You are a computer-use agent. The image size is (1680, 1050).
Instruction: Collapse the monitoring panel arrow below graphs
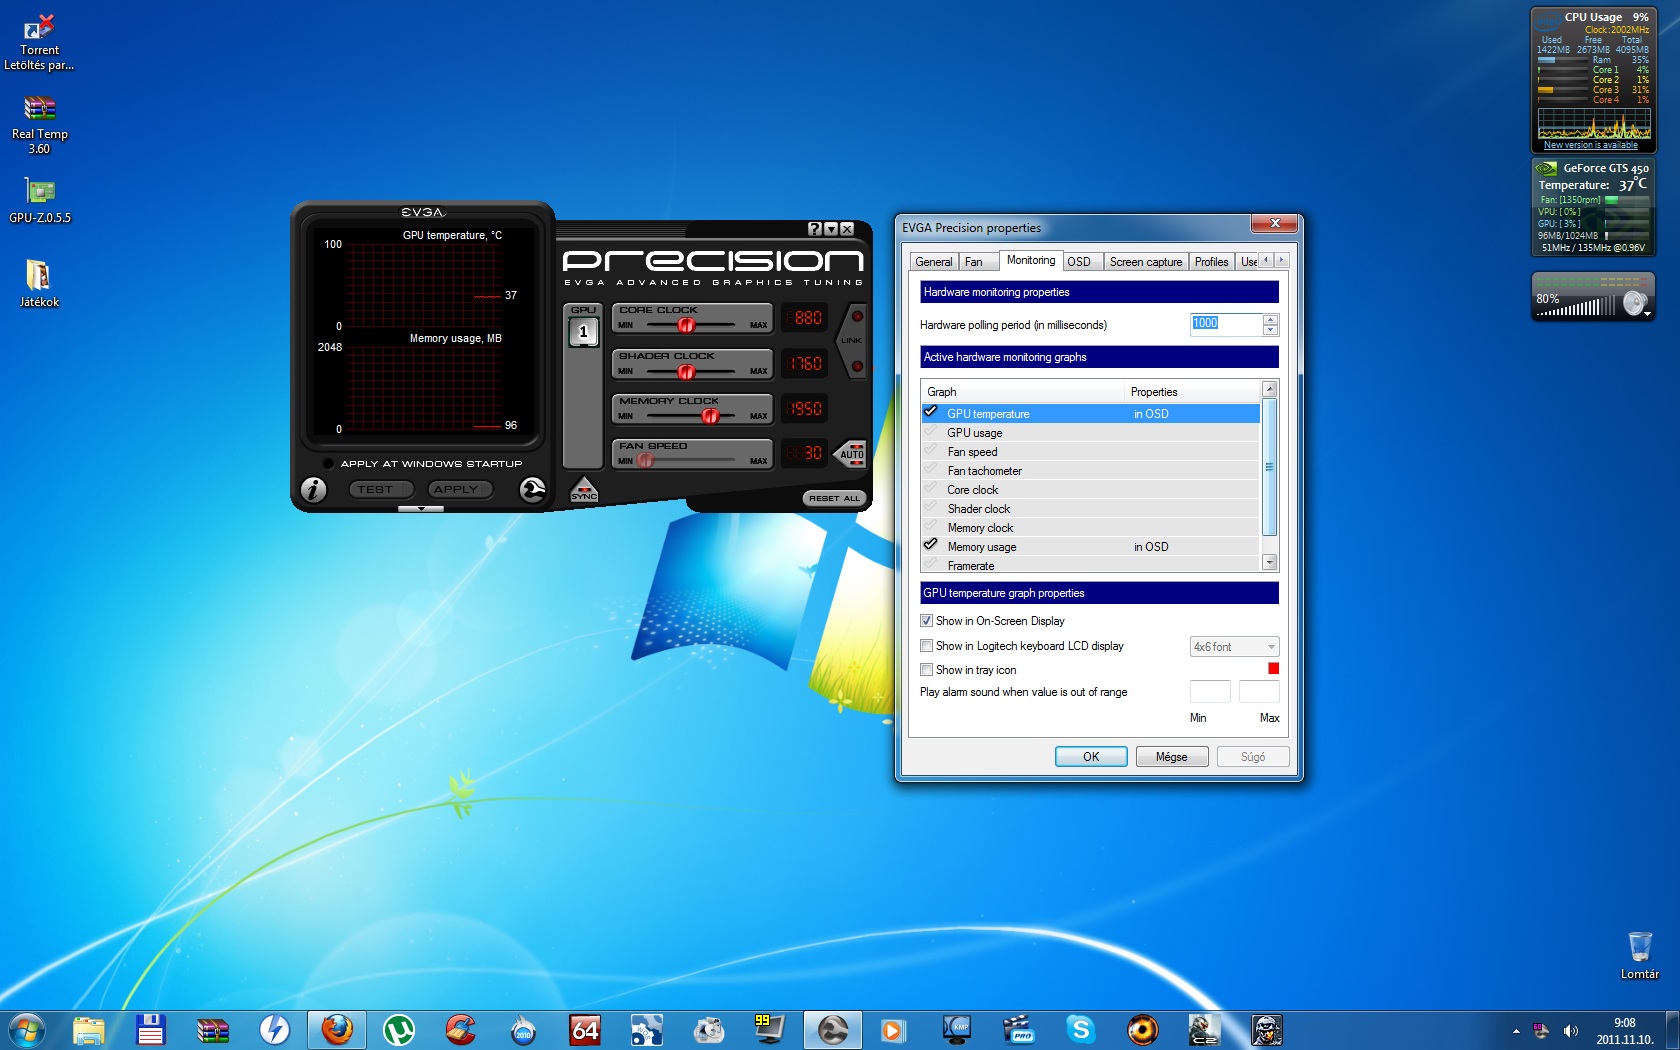point(421,509)
